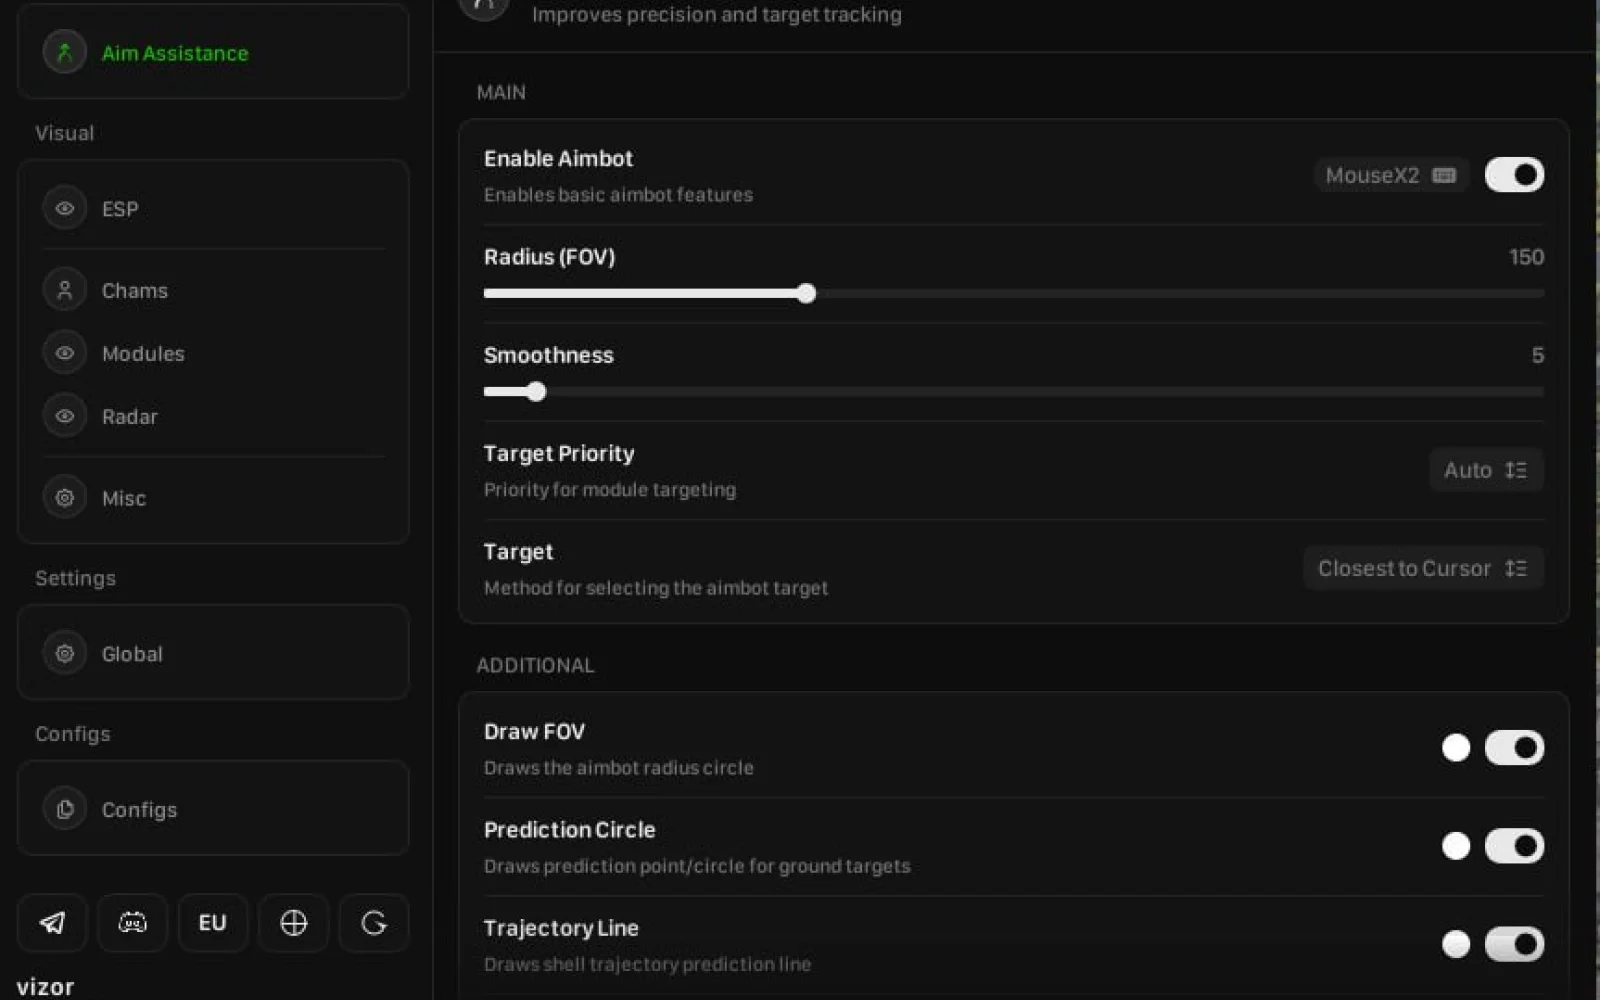Expand the Closest to Cursor dropdown
1600x1000 pixels.
(1423, 568)
